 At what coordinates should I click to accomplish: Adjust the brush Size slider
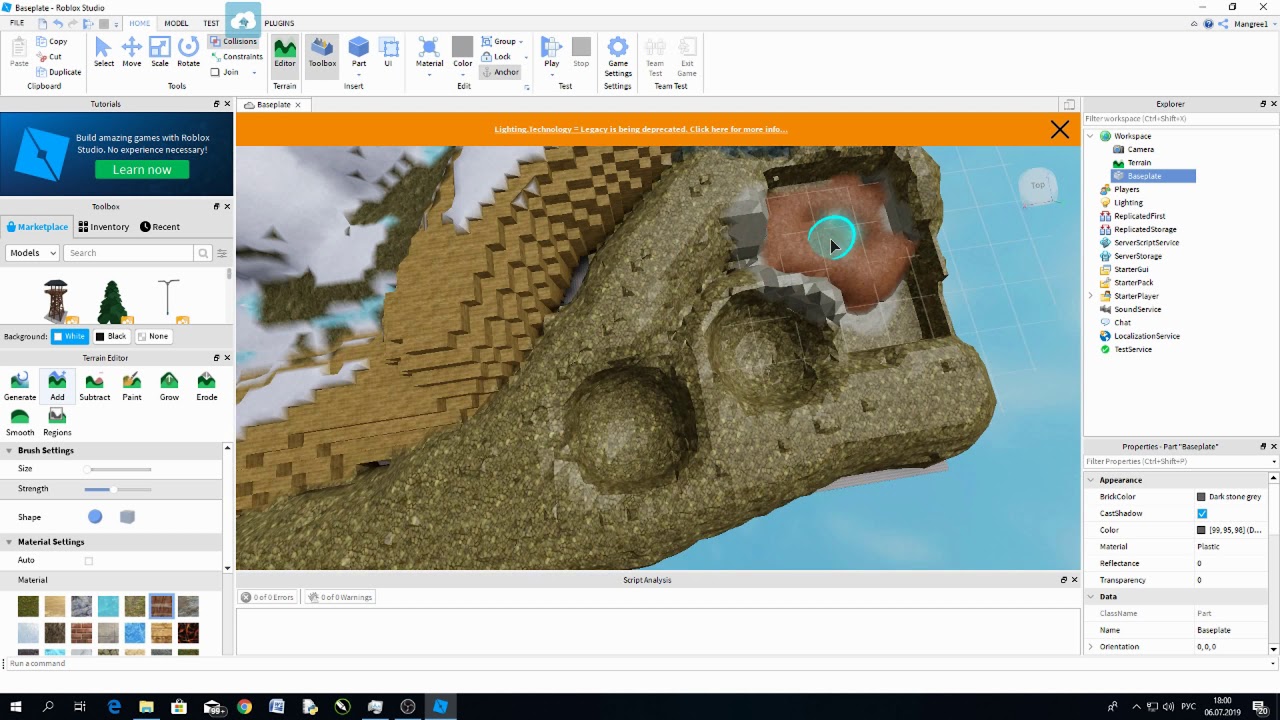point(118,469)
